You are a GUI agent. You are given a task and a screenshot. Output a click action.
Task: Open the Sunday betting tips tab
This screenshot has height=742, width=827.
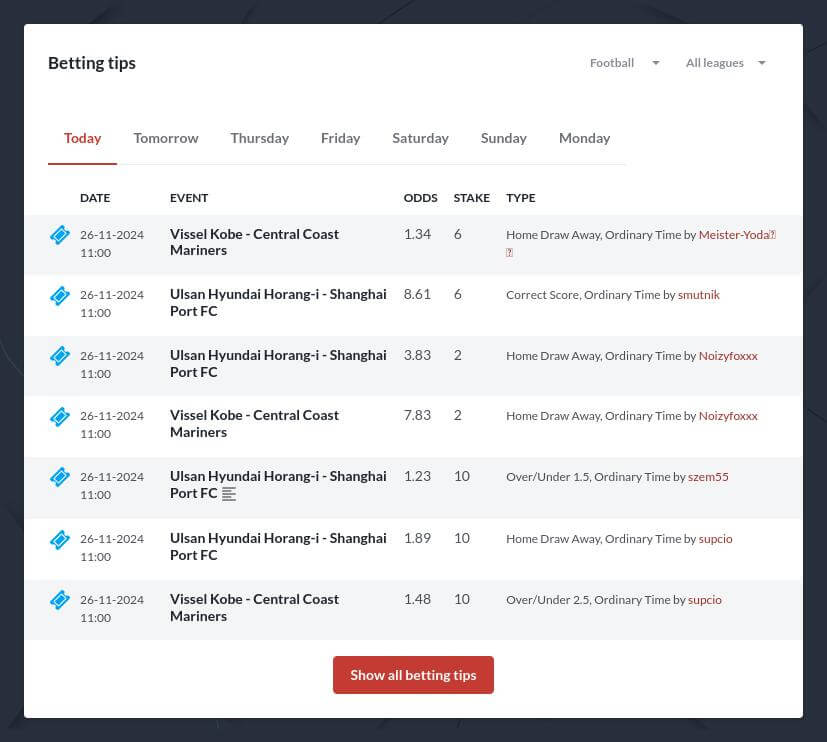[503, 137]
